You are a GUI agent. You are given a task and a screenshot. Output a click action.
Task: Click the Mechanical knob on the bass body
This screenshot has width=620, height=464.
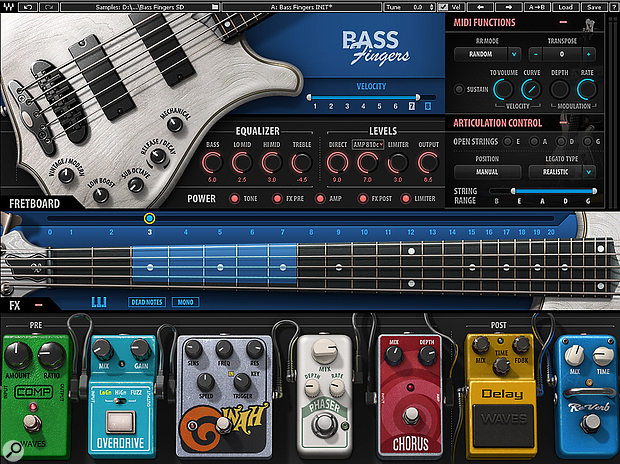[x=174, y=125]
